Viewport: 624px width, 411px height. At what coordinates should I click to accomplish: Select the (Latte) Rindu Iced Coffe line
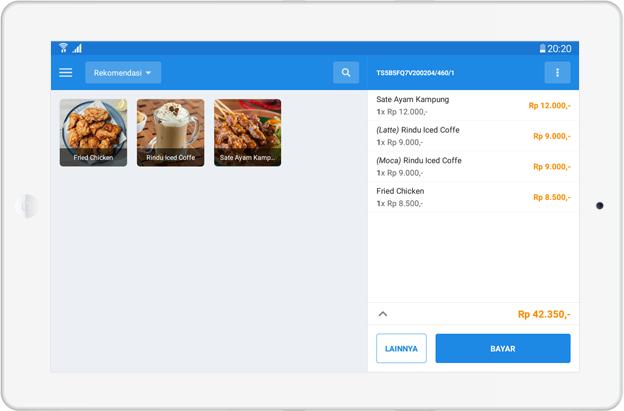click(x=473, y=136)
